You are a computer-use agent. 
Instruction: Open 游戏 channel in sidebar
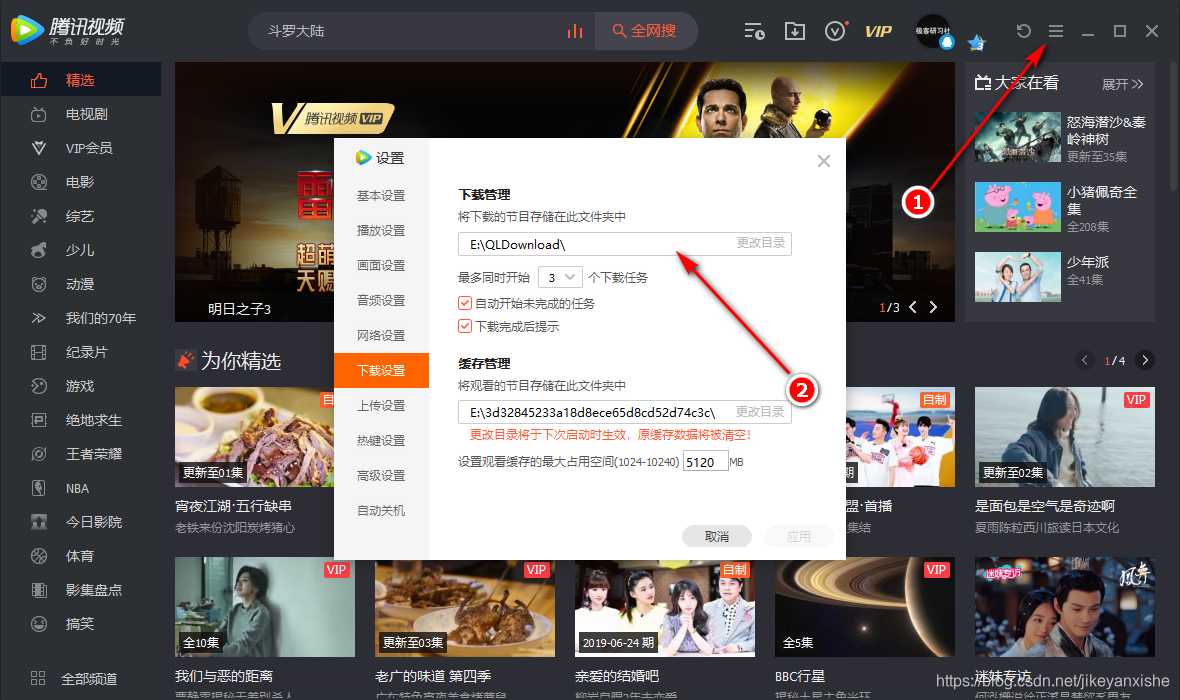point(81,386)
